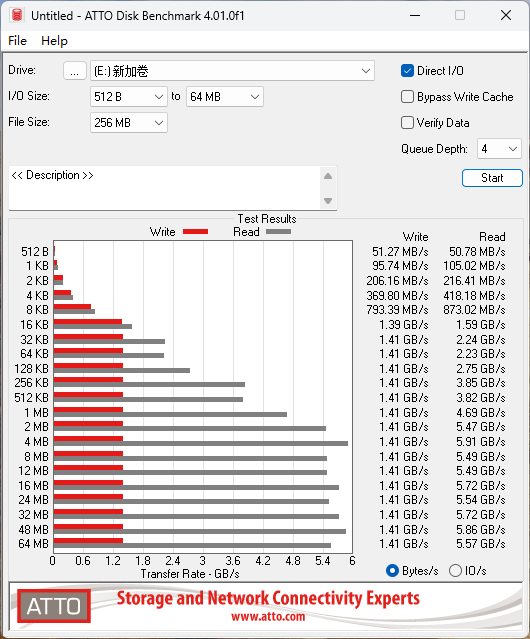530x639 pixels.
Task: Uncheck the Direct I/O checkbox
Action: tap(407, 71)
